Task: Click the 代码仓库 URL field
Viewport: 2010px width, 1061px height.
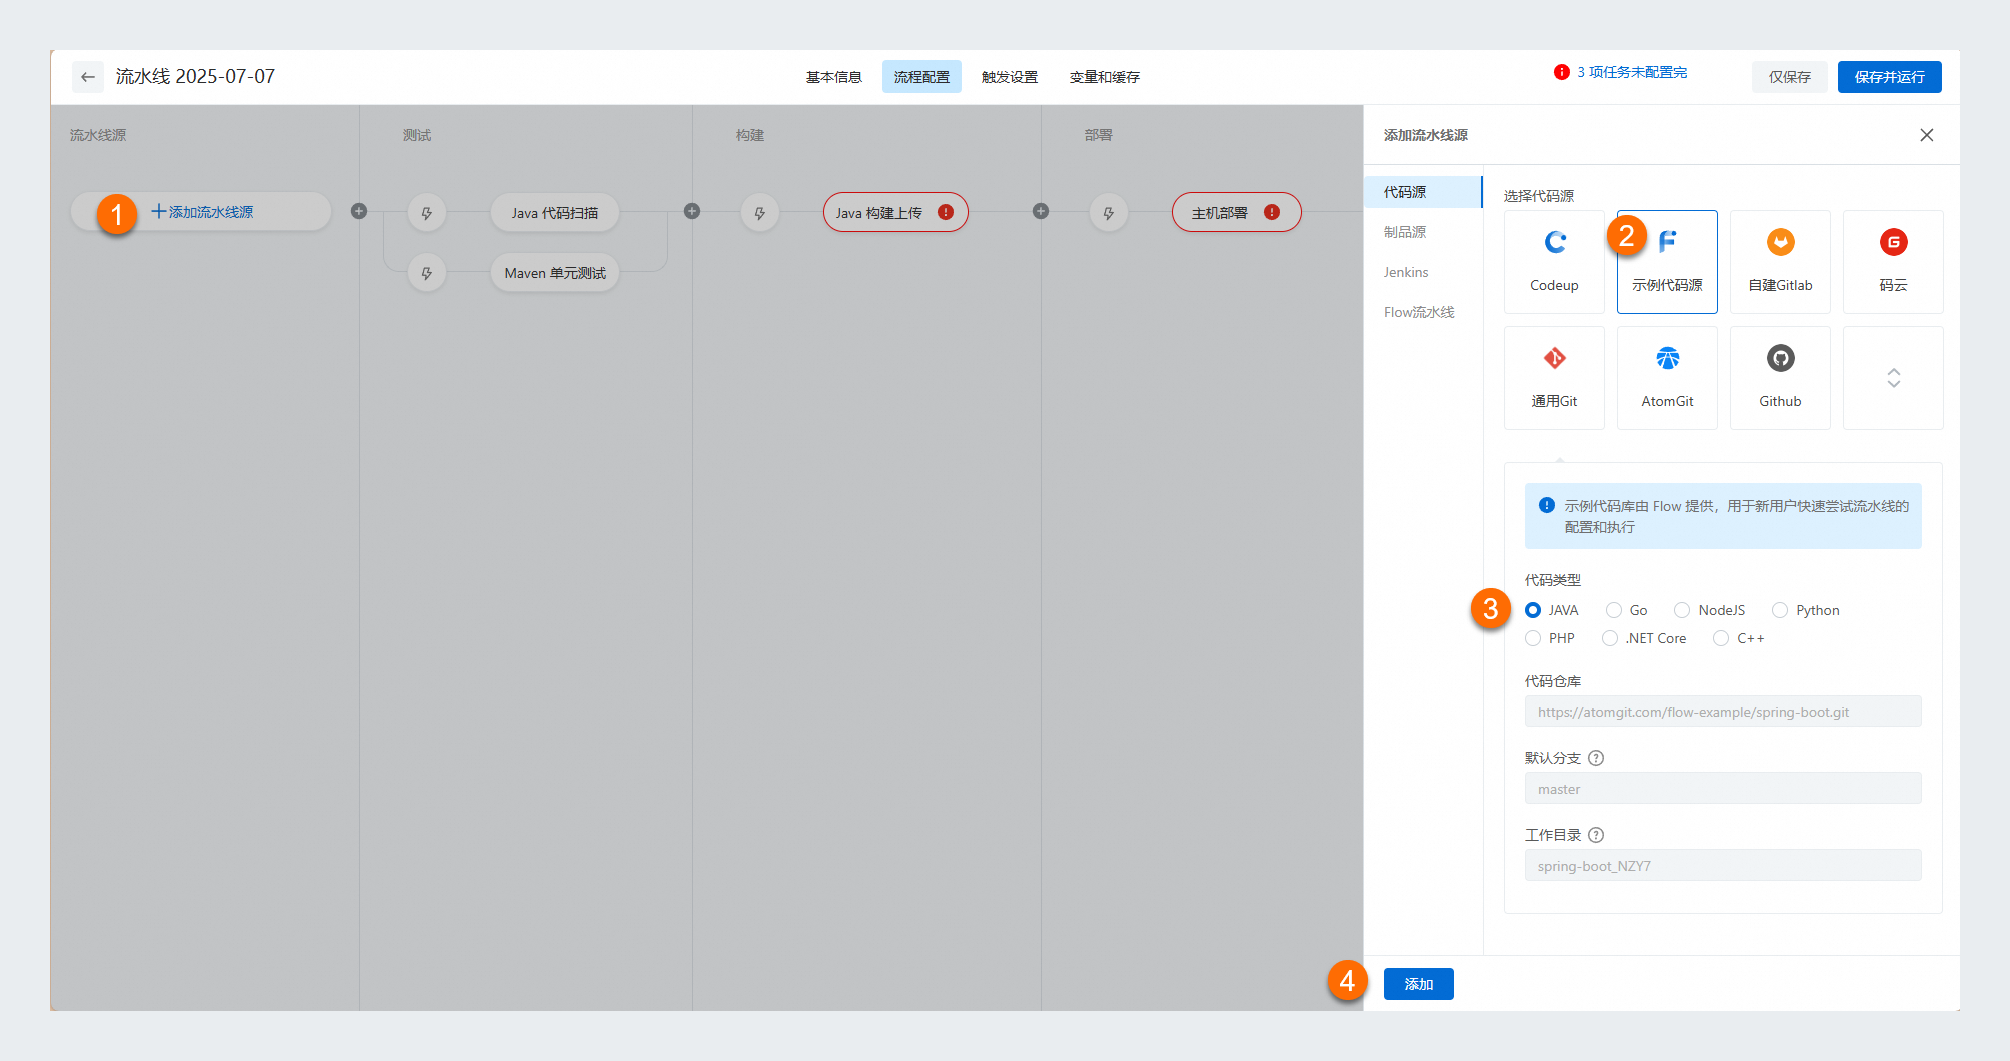Action: coord(1723,712)
